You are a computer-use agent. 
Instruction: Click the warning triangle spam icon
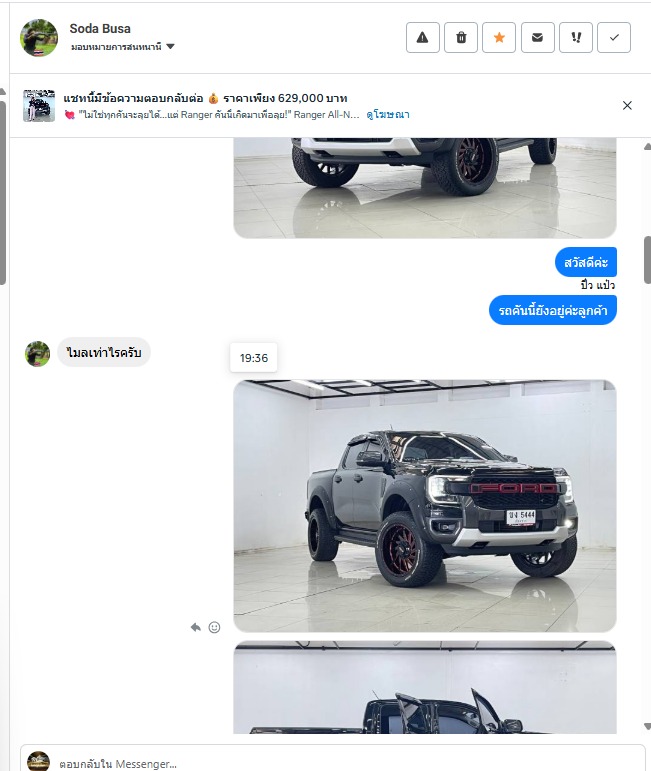422,37
